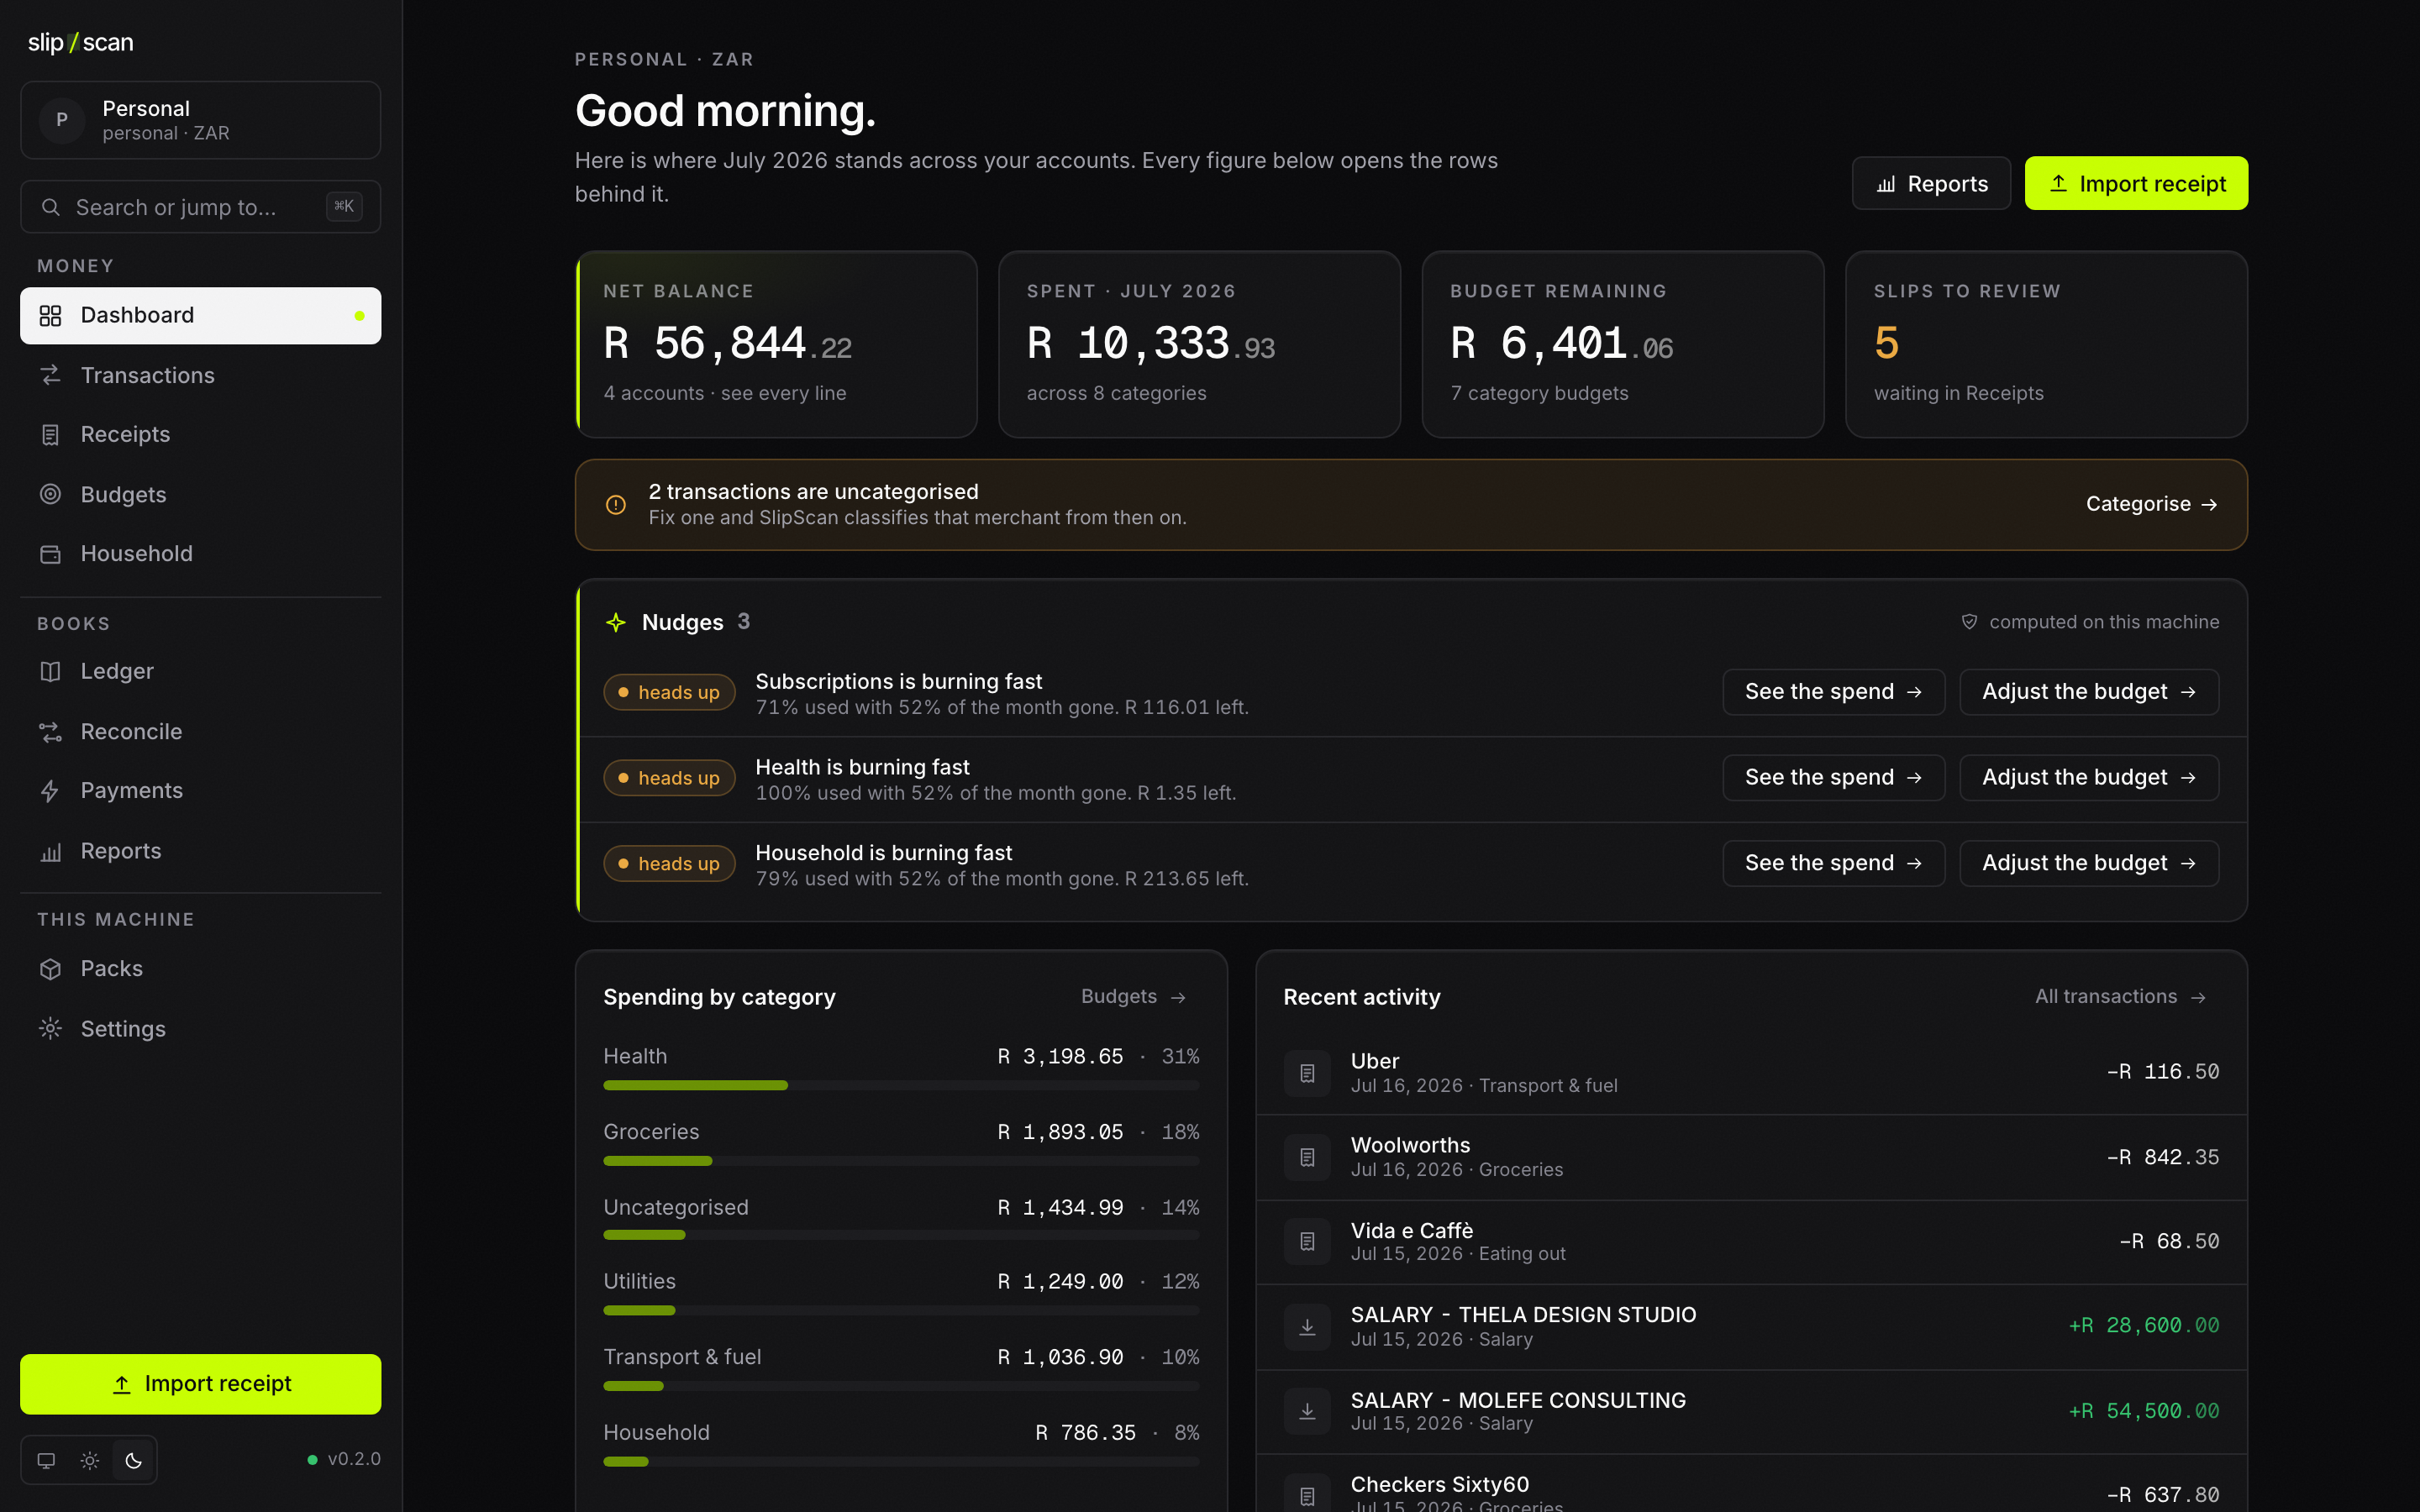
Task: Open Budgets in the sidebar
Action: (200, 494)
